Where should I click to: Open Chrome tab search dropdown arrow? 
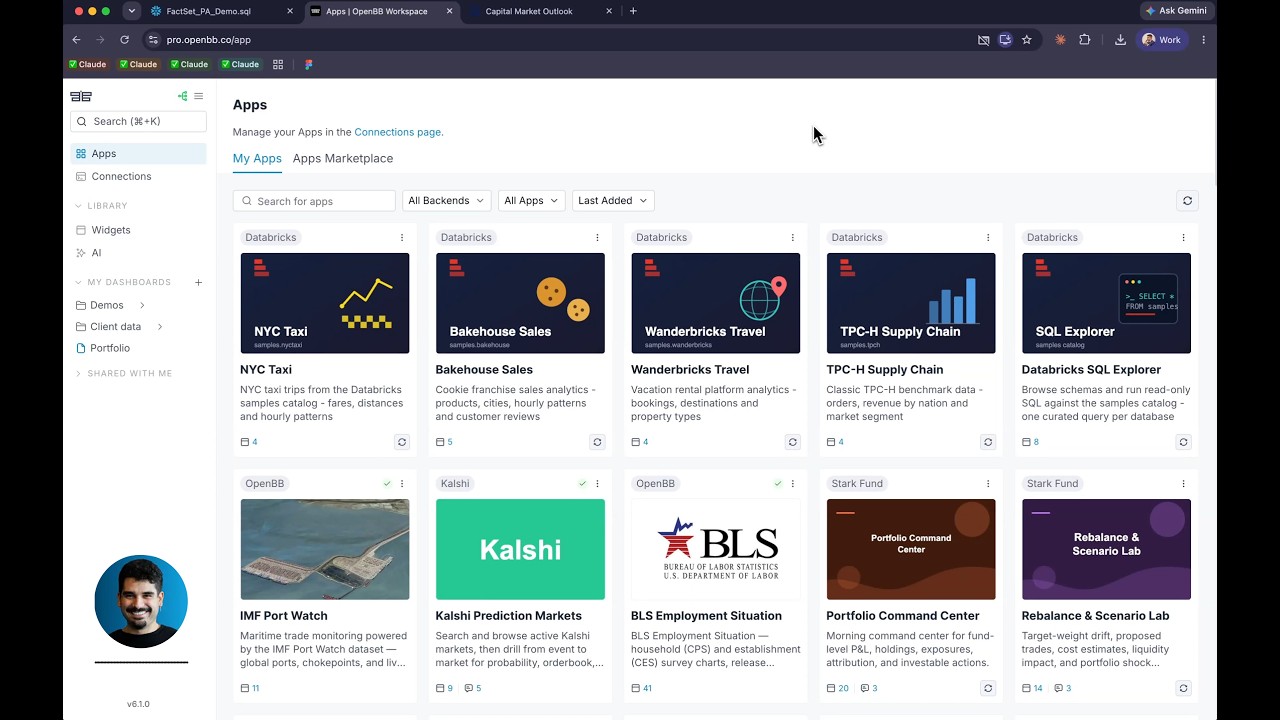[x=131, y=11]
